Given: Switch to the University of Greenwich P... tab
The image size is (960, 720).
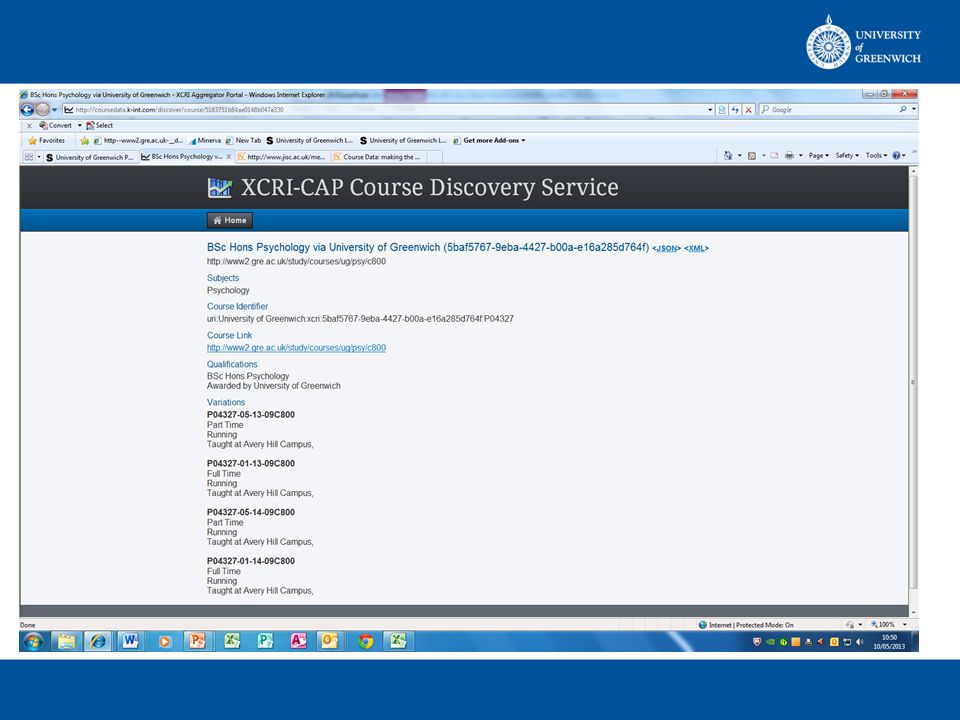Looking at the screenshot, I should coord(90,157).
